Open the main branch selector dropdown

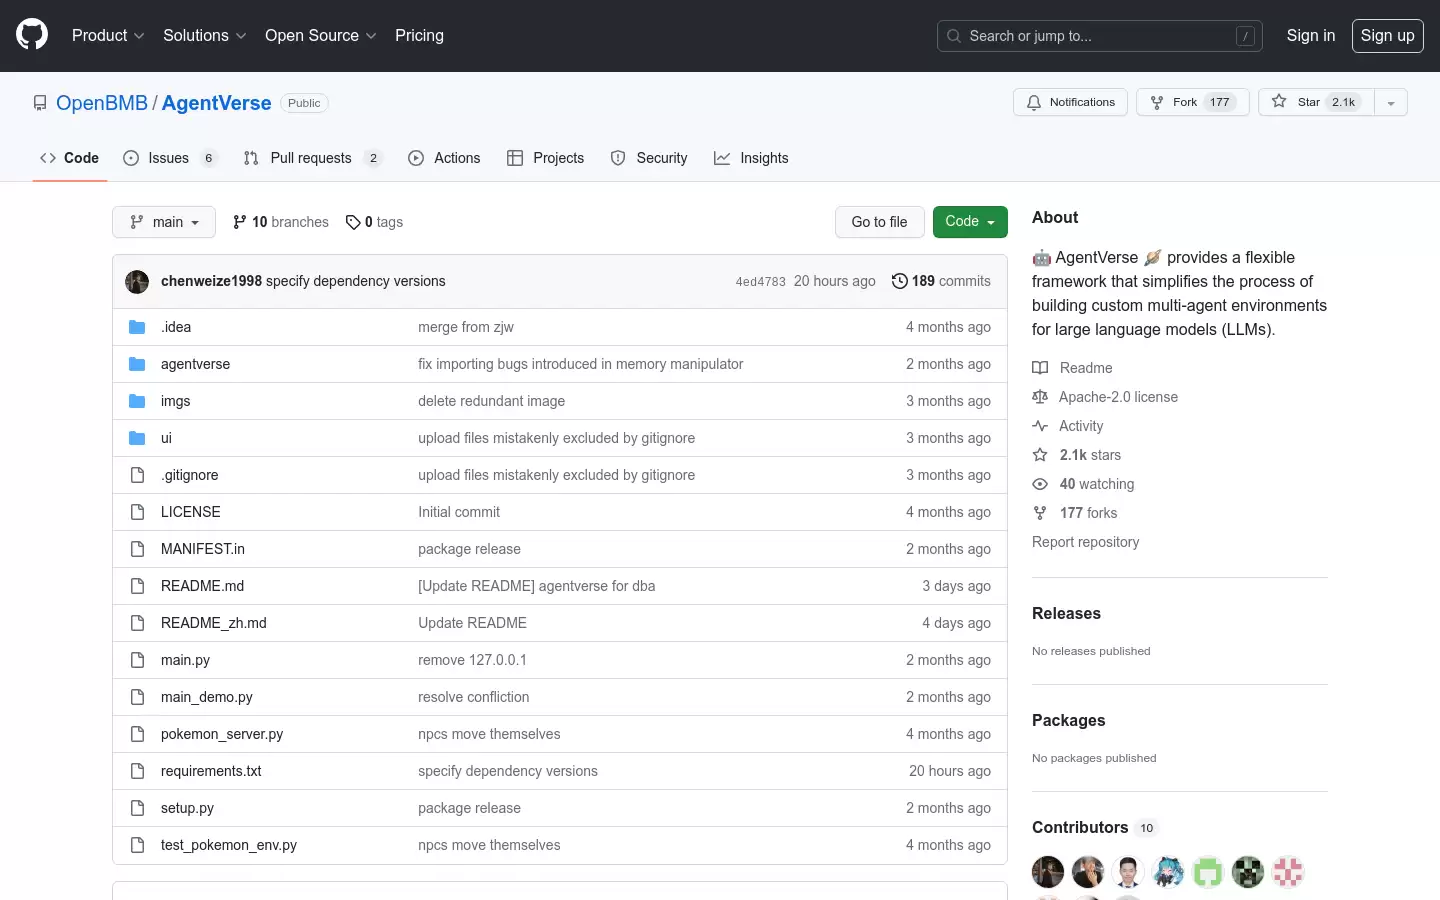(x=164, y=222)
